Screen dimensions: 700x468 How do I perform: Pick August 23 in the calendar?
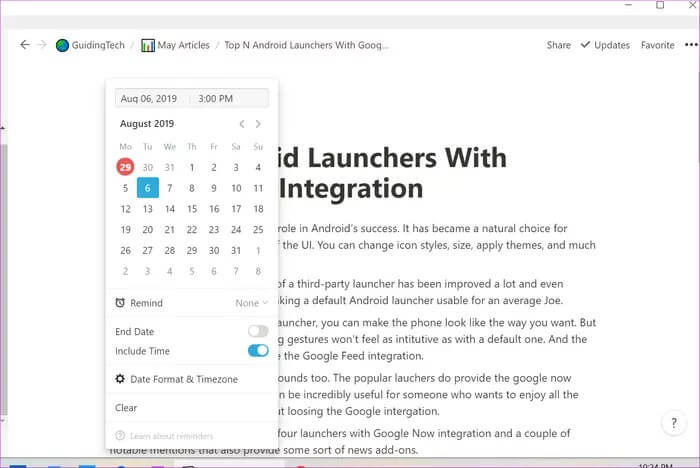[214, 230]
